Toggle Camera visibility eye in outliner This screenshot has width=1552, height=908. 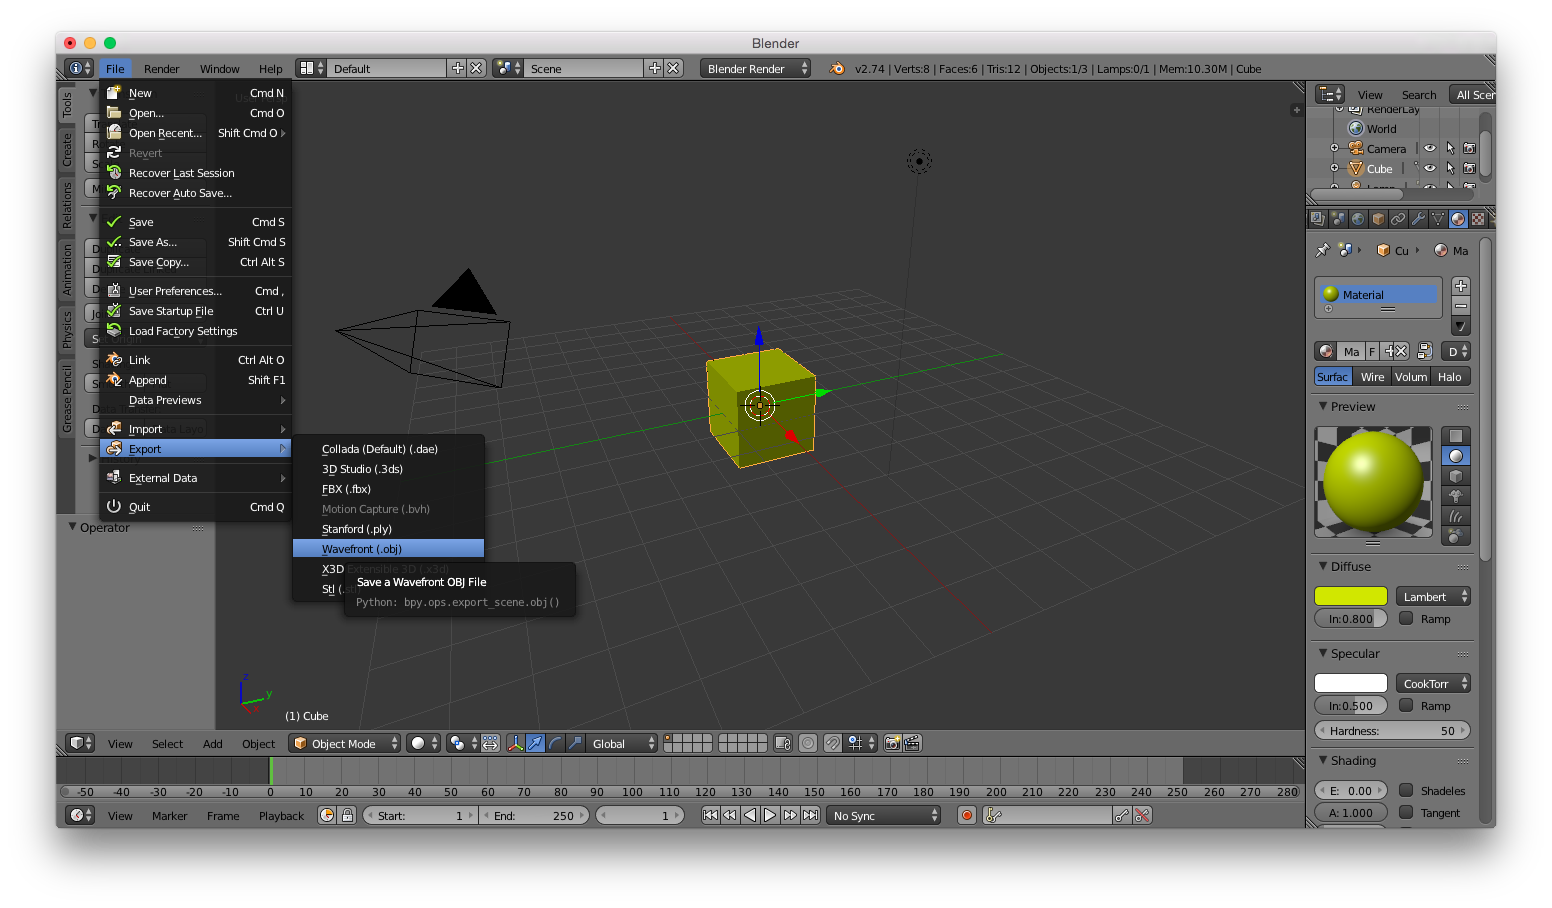tap(1430, 148)
